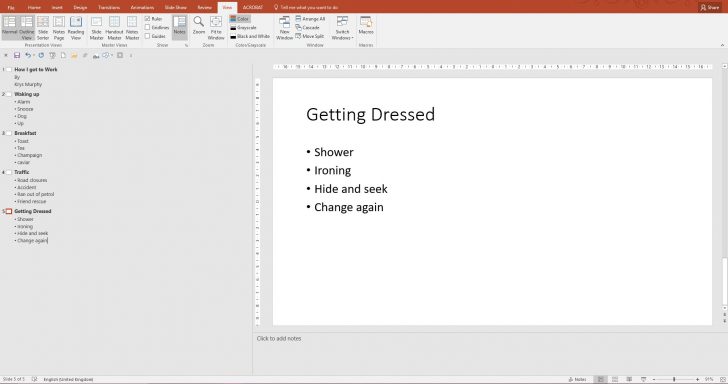The height and width of the screenshot is (384, 728).
Task: Switch to the Transitions tab
Action: [109, 7]
